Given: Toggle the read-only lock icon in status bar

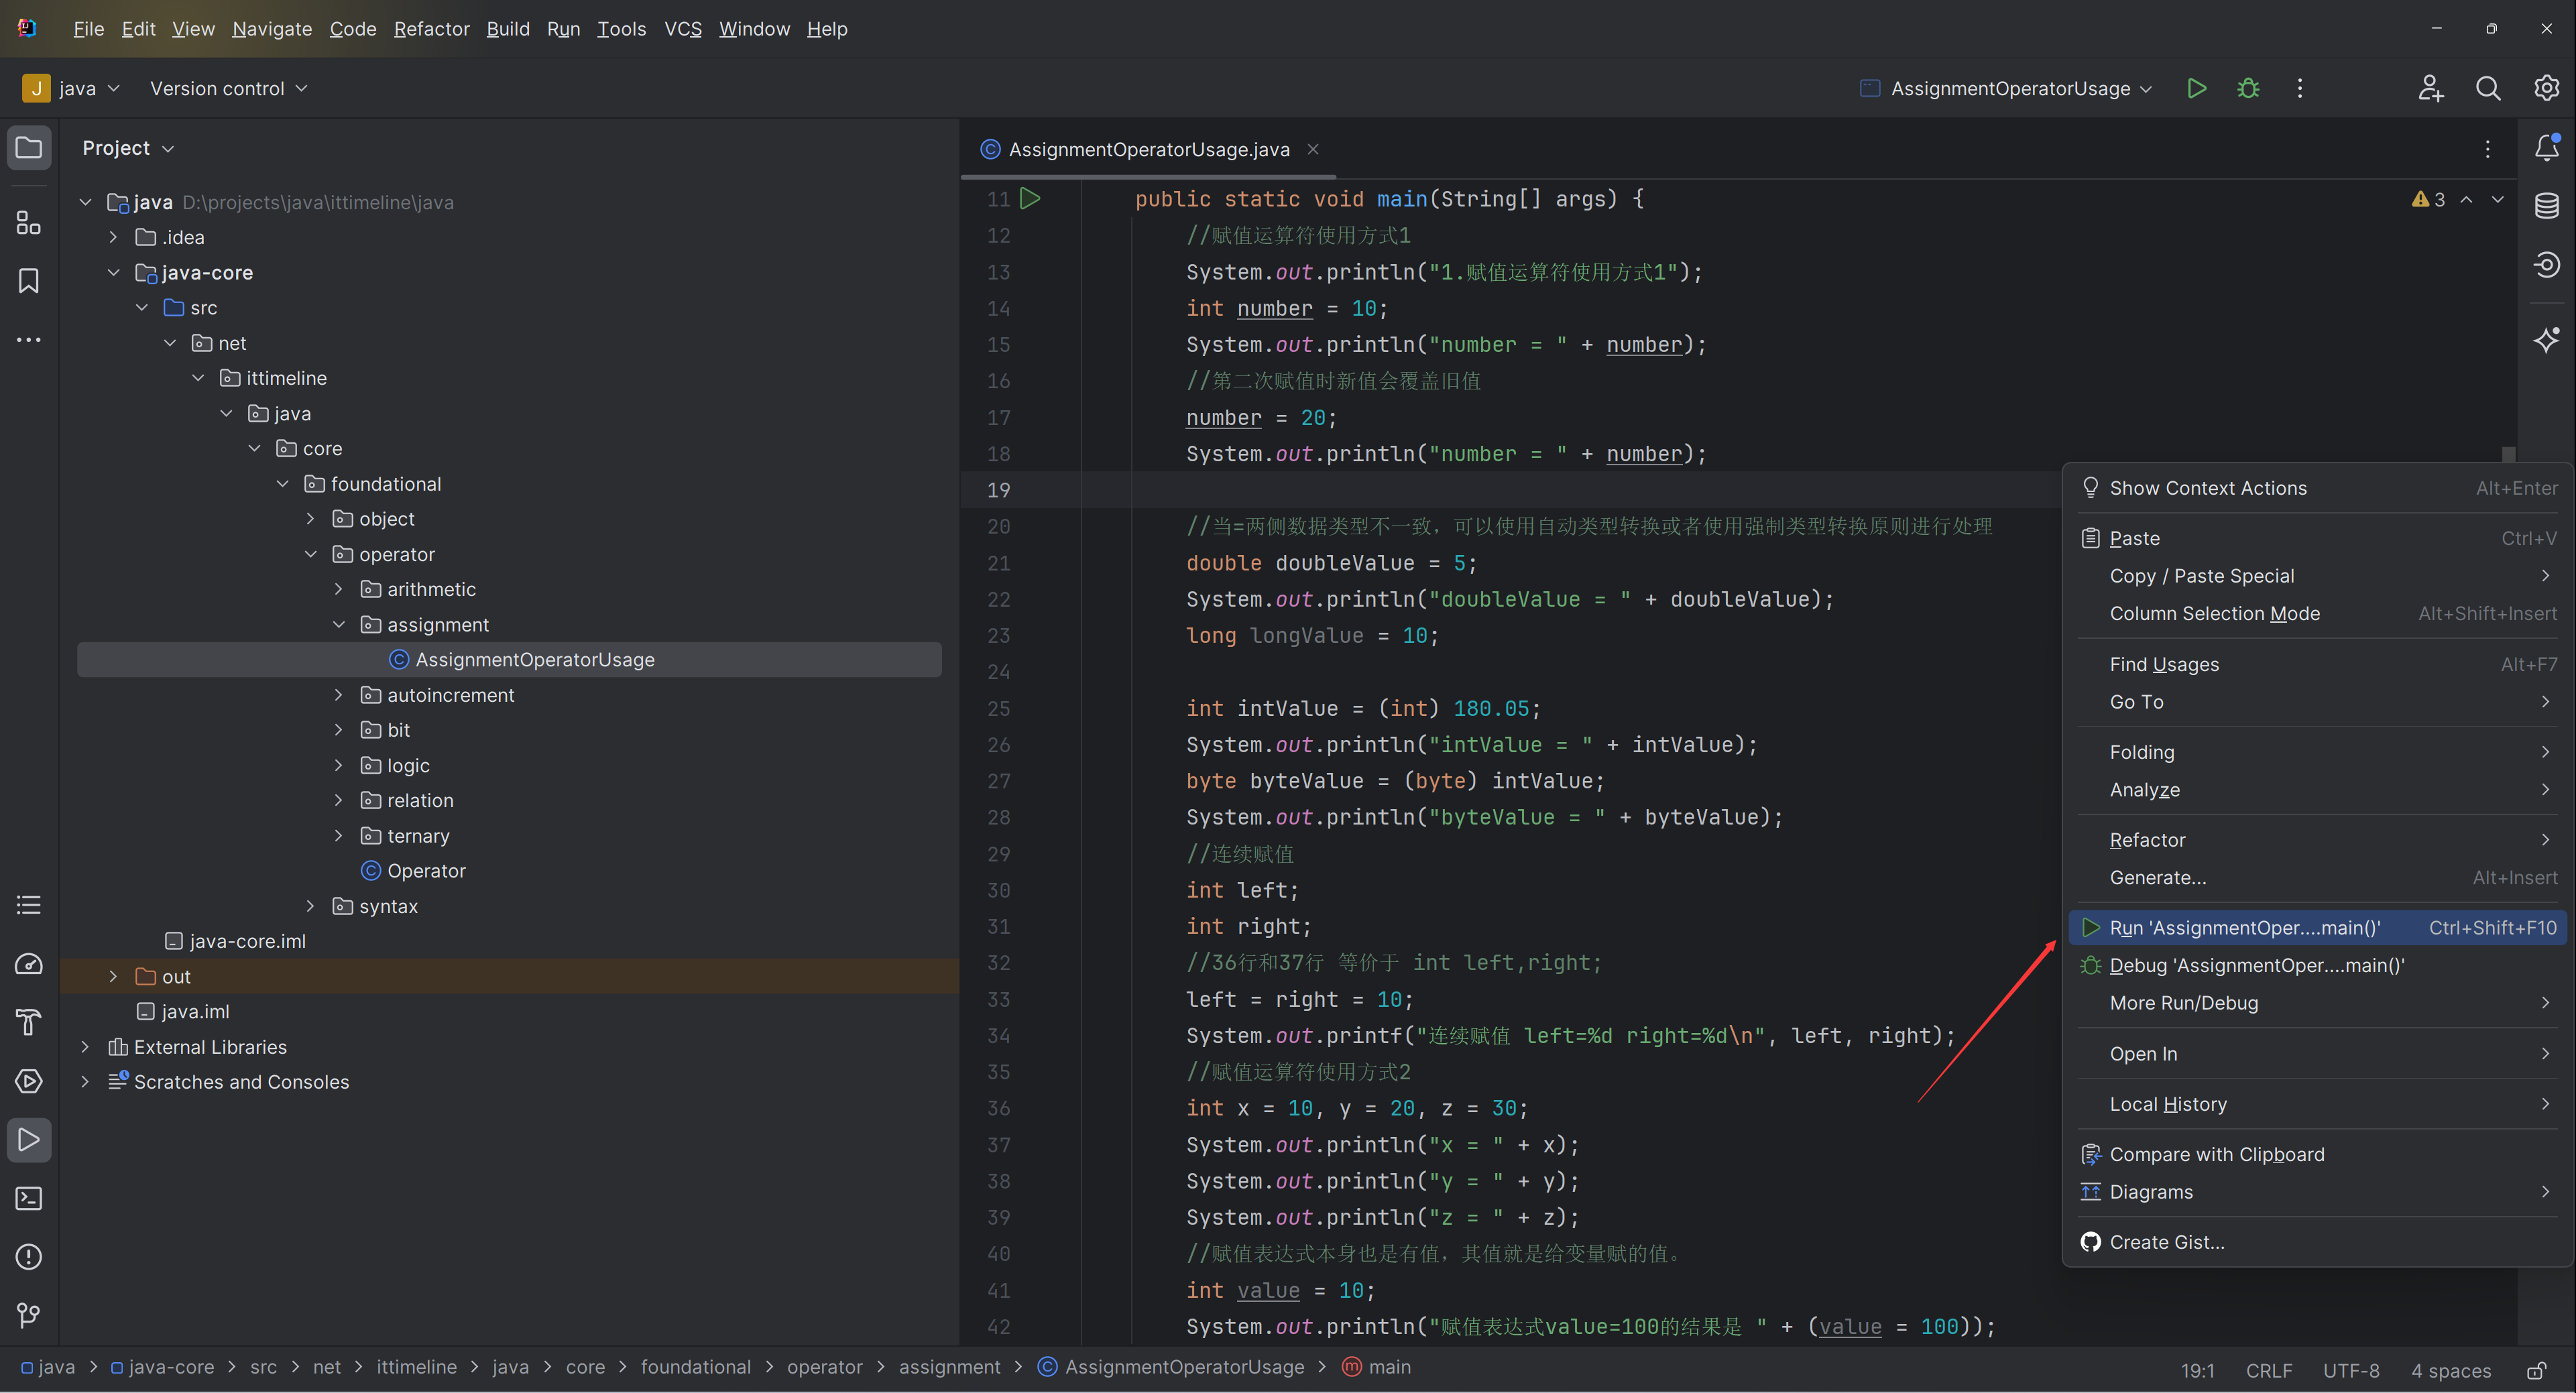Looking at the screenshot, I should pos(2537,1370).
